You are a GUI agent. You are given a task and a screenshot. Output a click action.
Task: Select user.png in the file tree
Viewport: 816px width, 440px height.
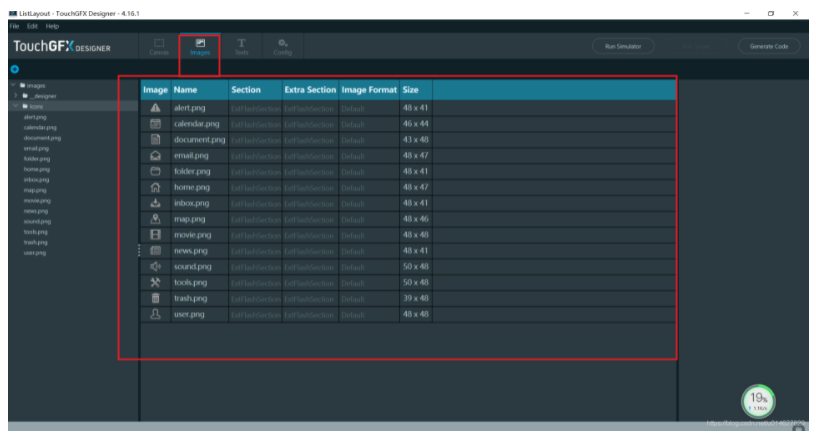34,253
